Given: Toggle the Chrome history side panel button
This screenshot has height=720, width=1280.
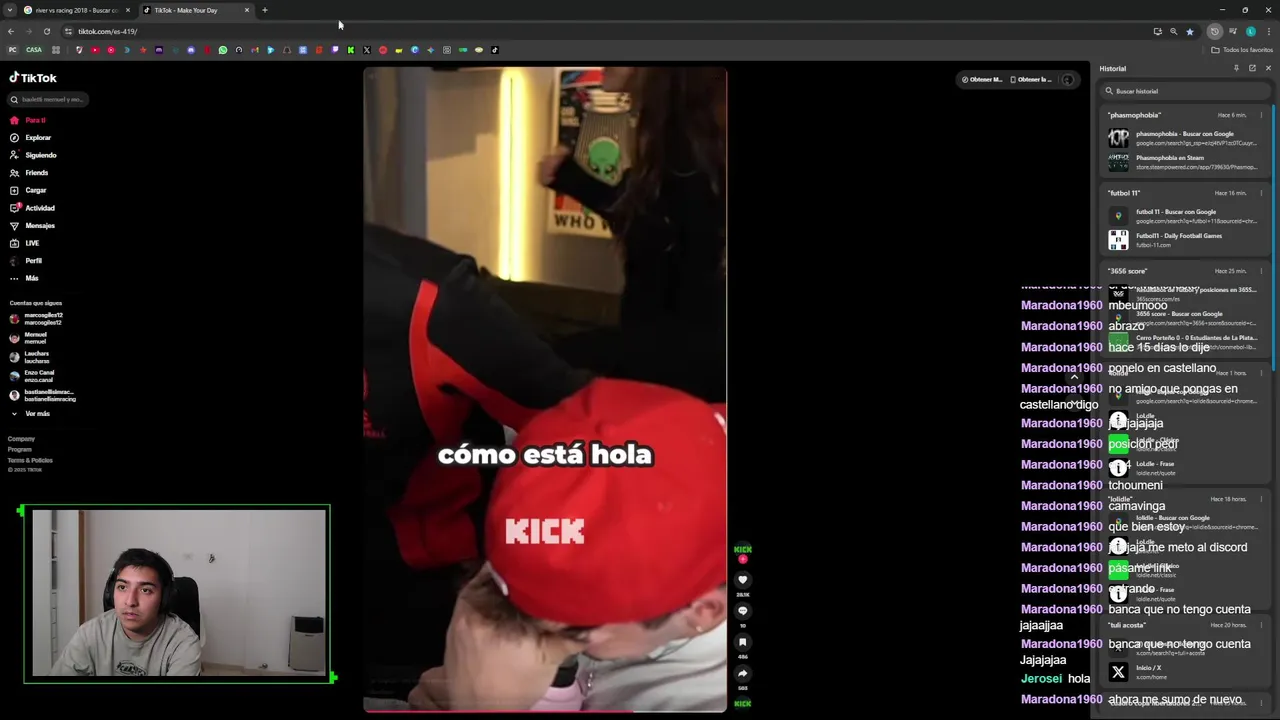Looking at the screenshot, I should [x=1214, y=31].
